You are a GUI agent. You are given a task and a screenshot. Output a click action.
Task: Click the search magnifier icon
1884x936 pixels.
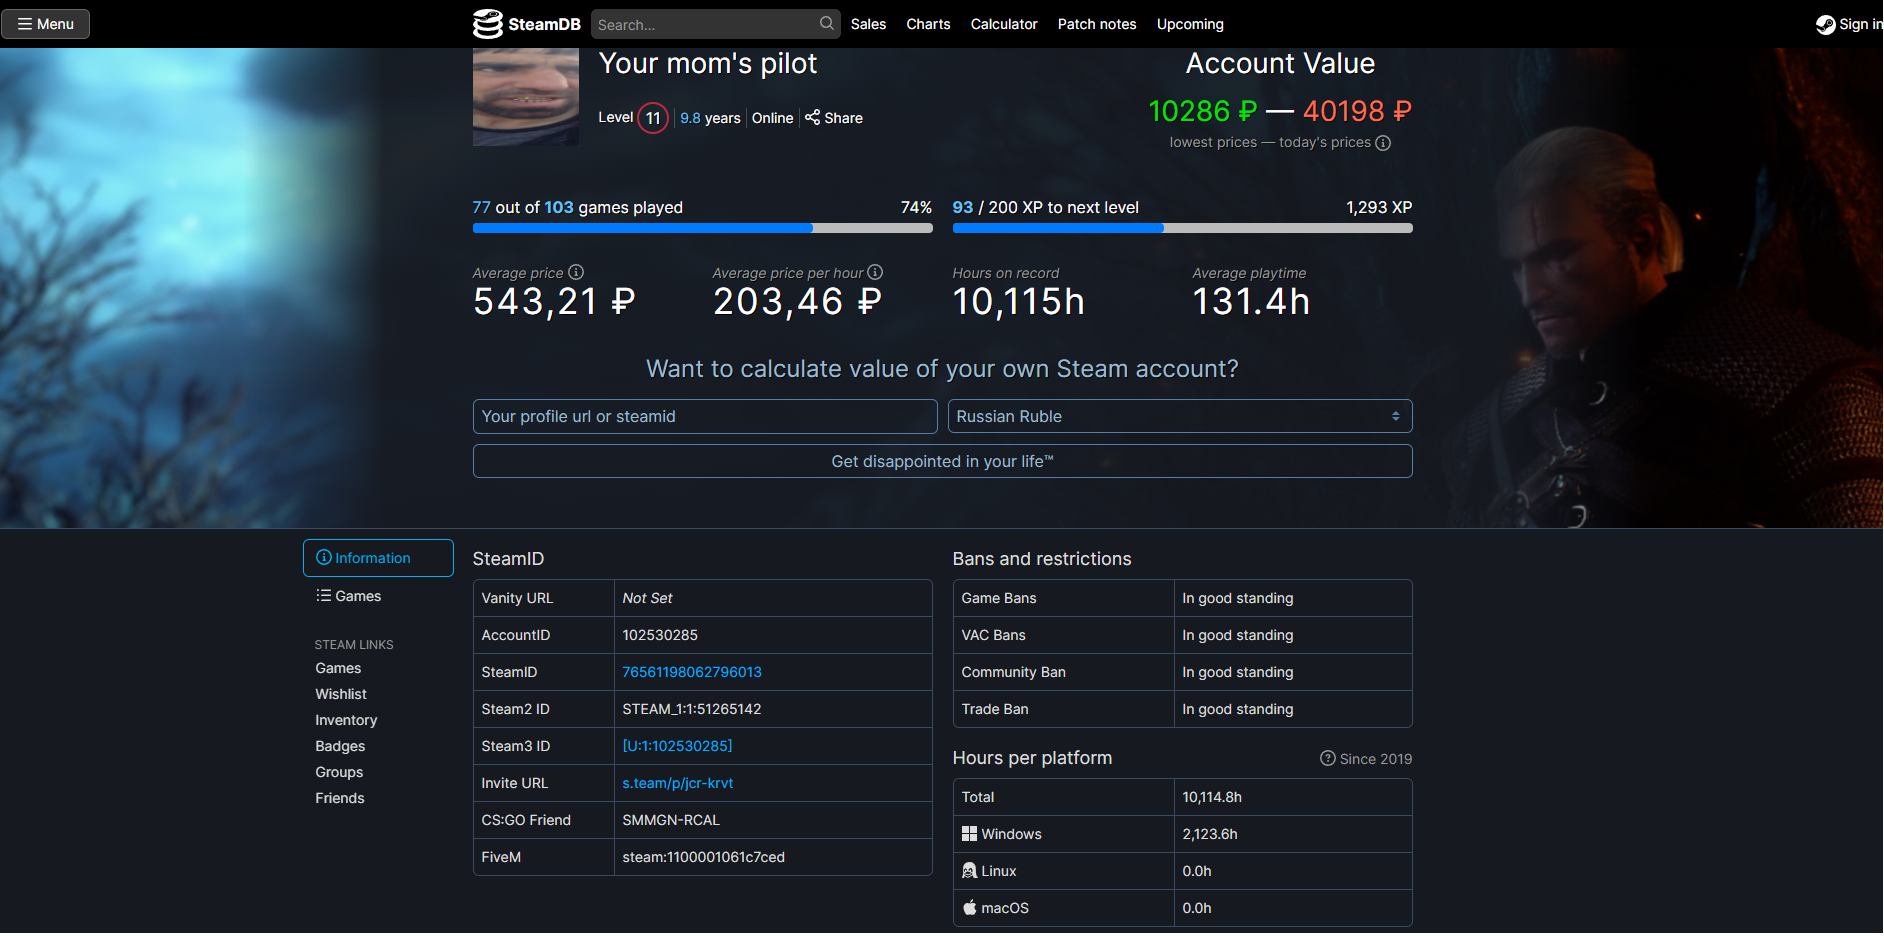(826, 24)
